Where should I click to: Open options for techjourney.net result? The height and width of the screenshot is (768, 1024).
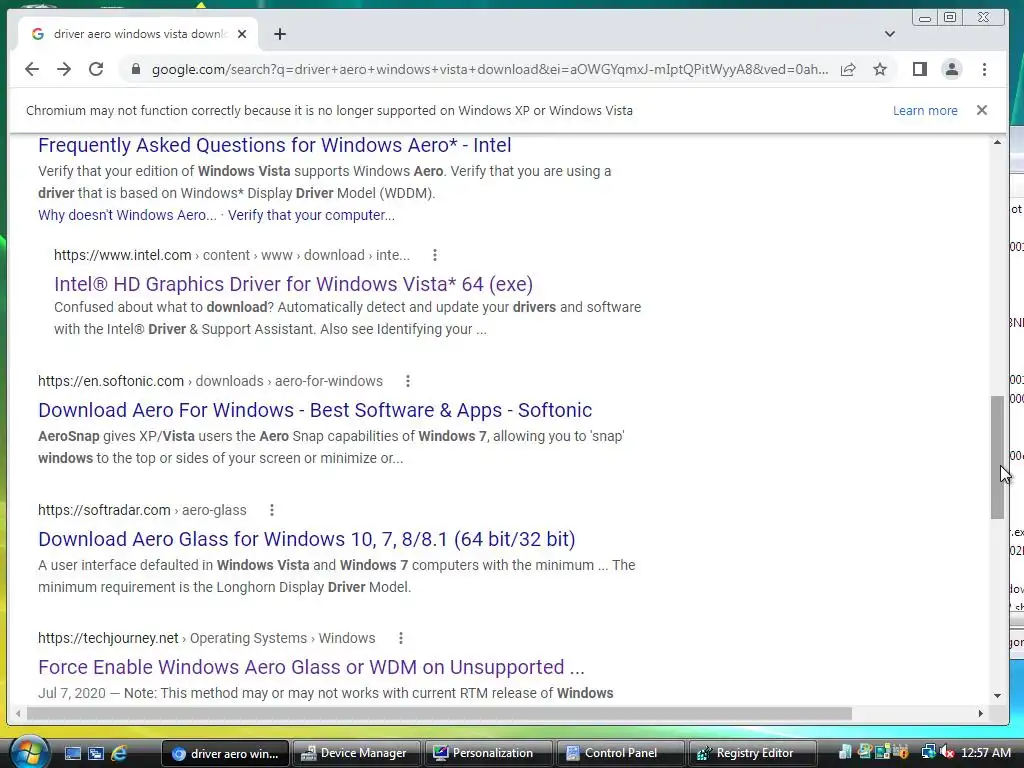pos(400,638)
